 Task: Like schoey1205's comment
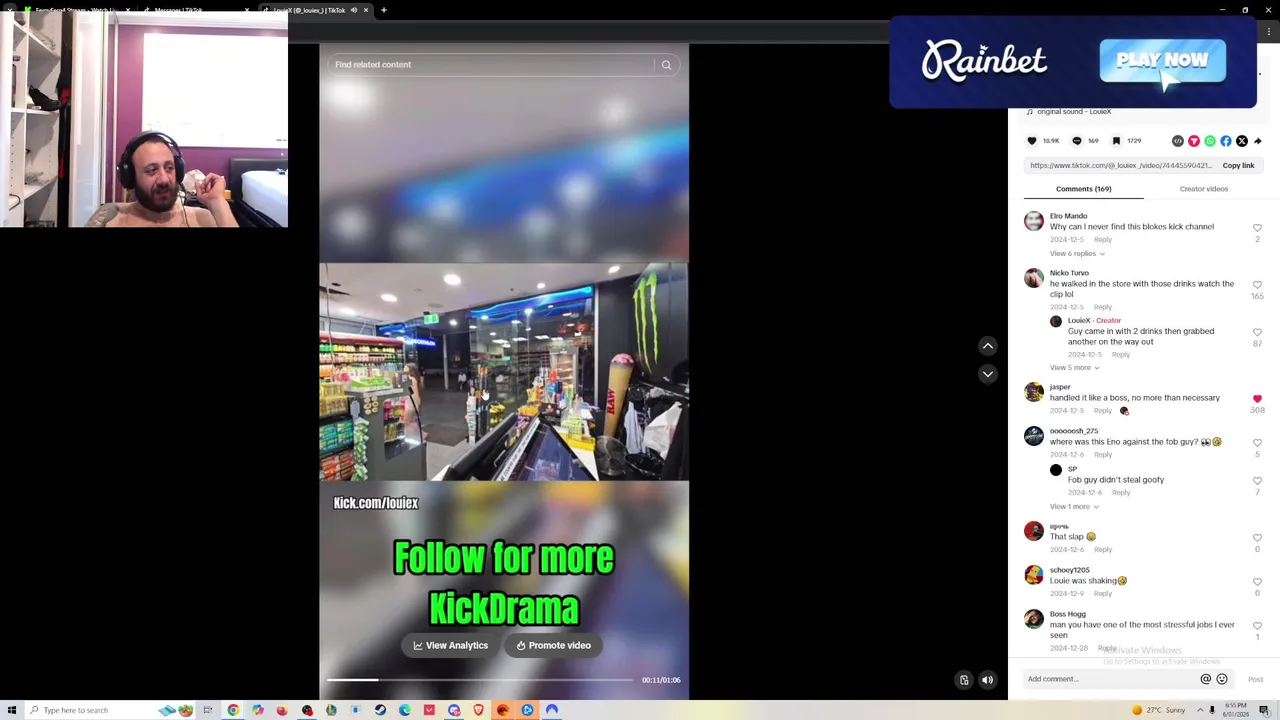point(1257,582)
